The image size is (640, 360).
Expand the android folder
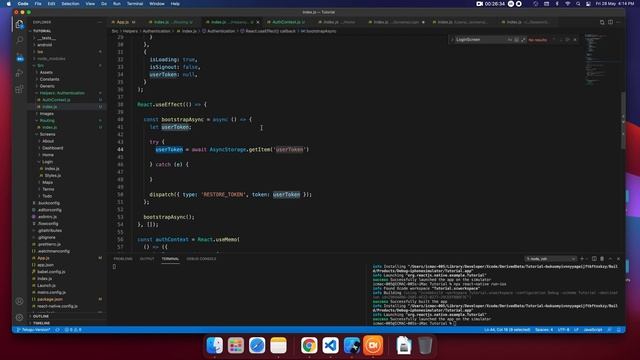(44, 45)
